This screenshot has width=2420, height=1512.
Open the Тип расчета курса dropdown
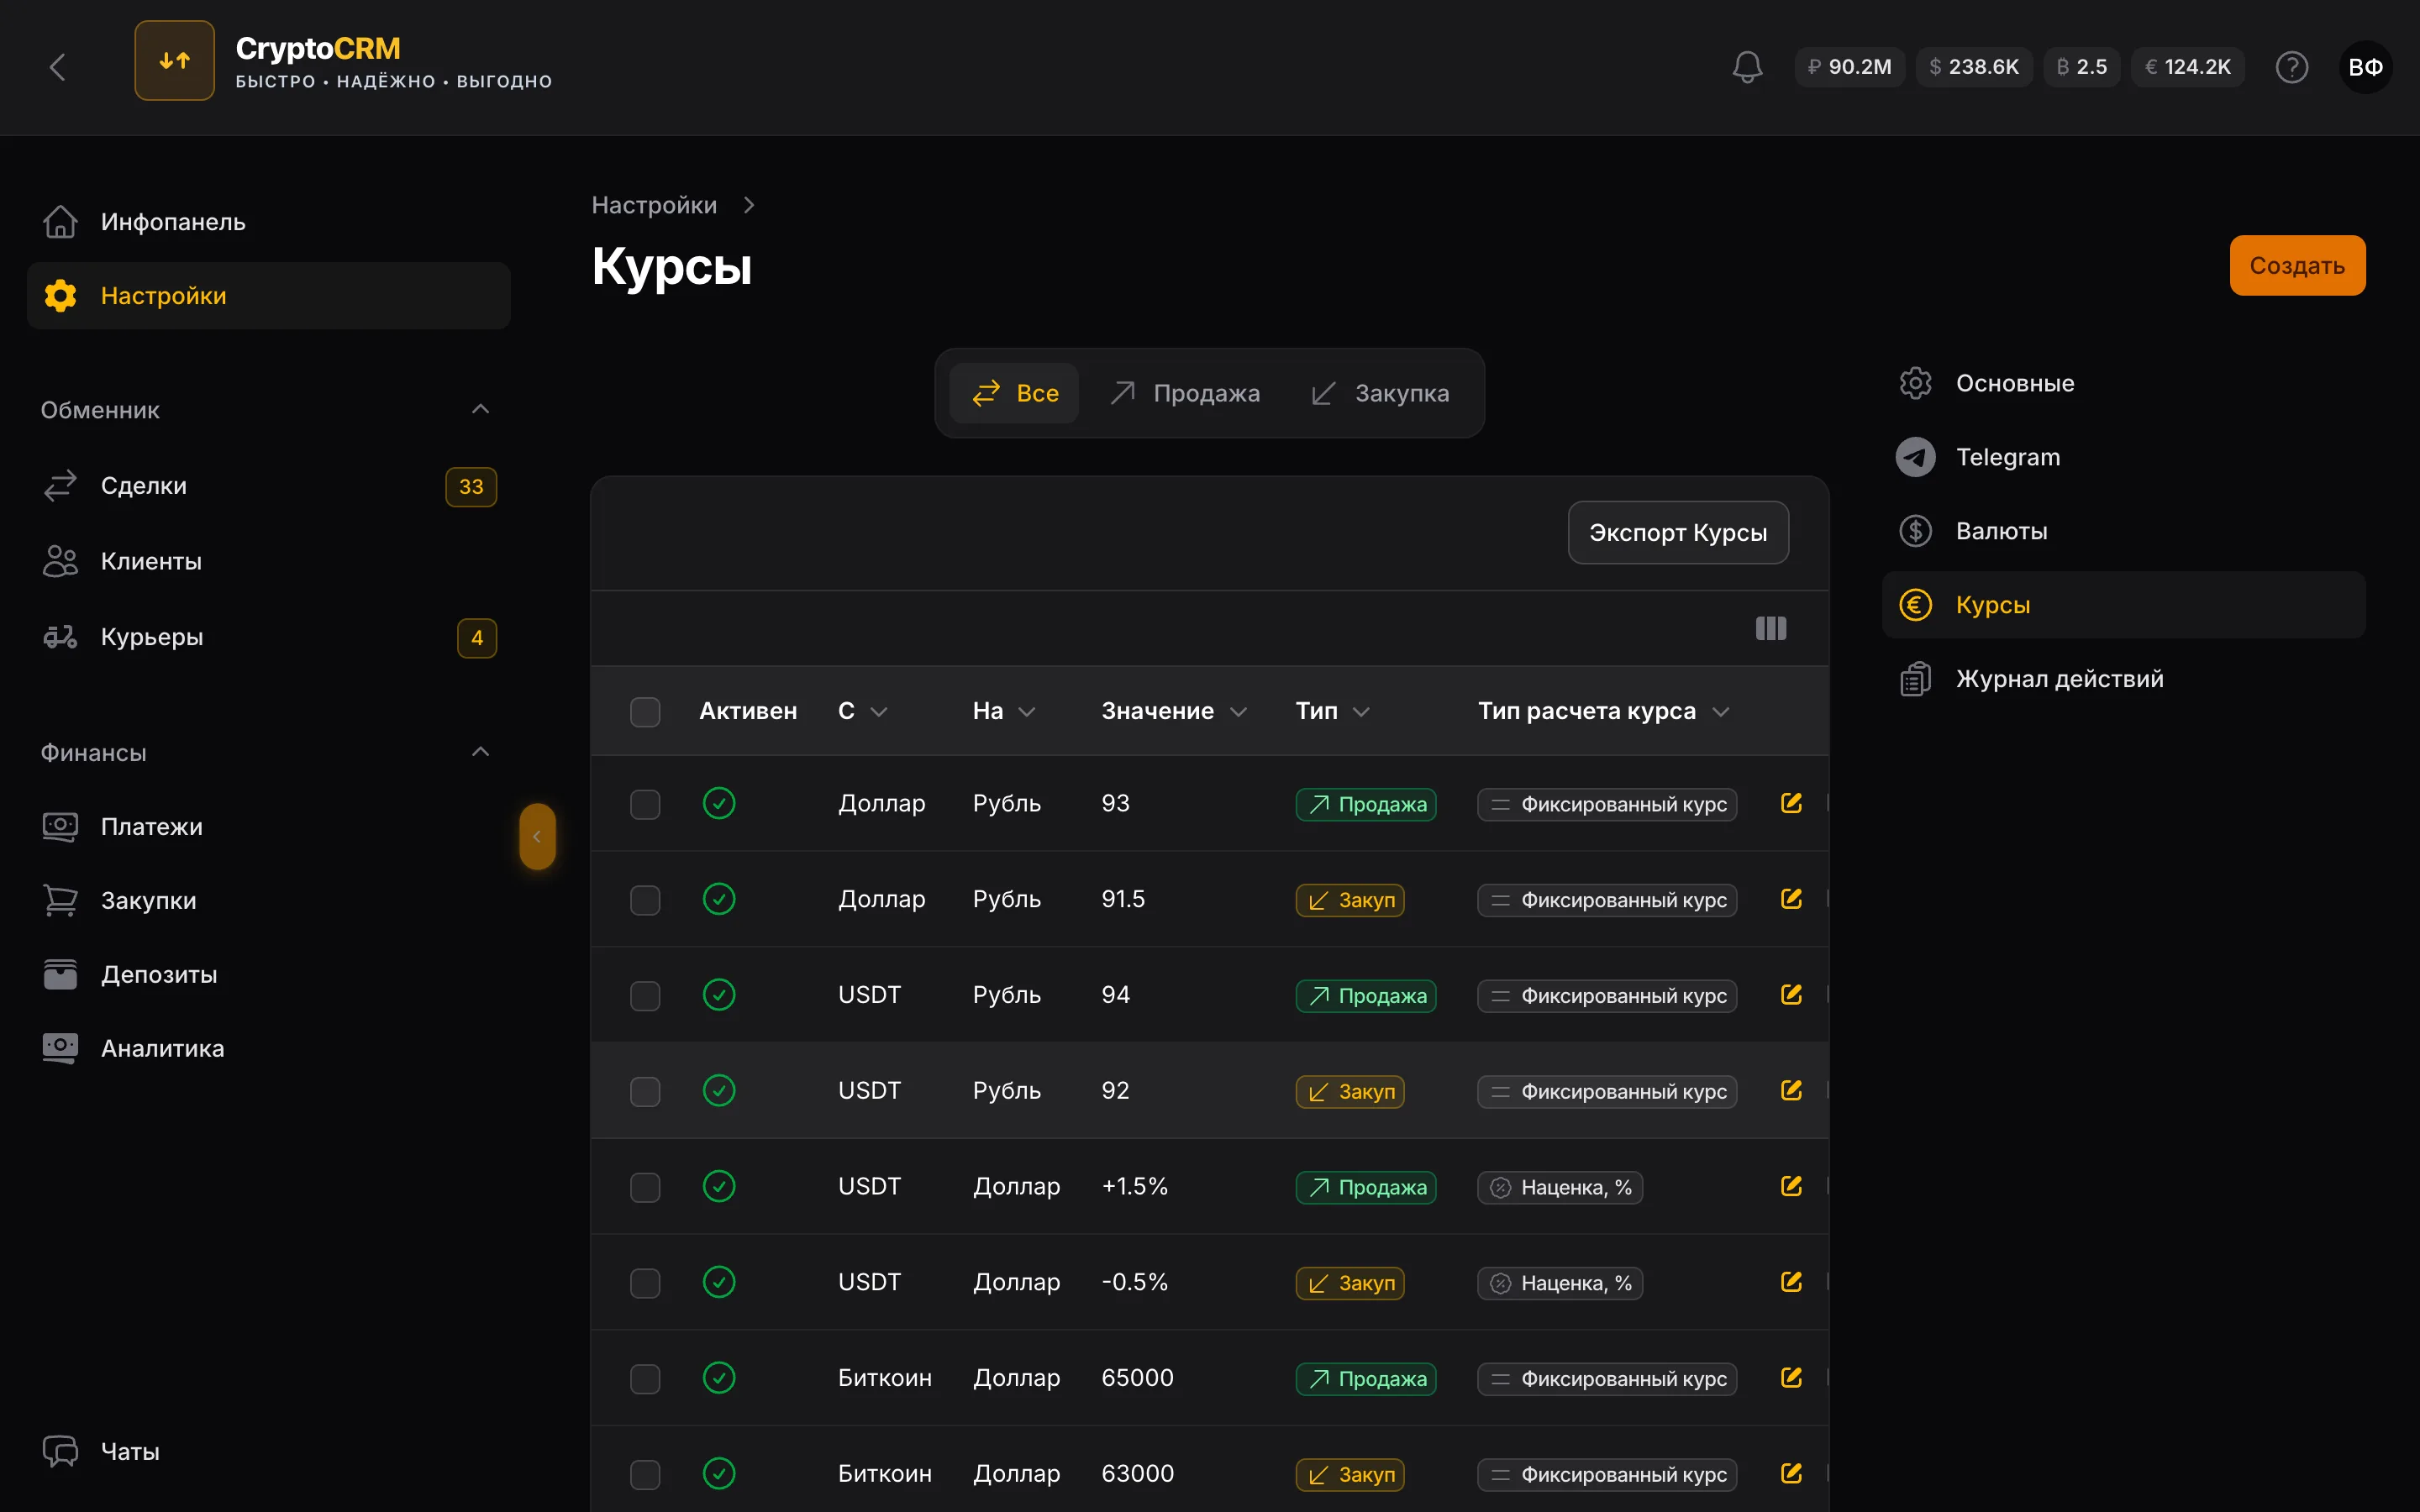[x=1720, y=711]
